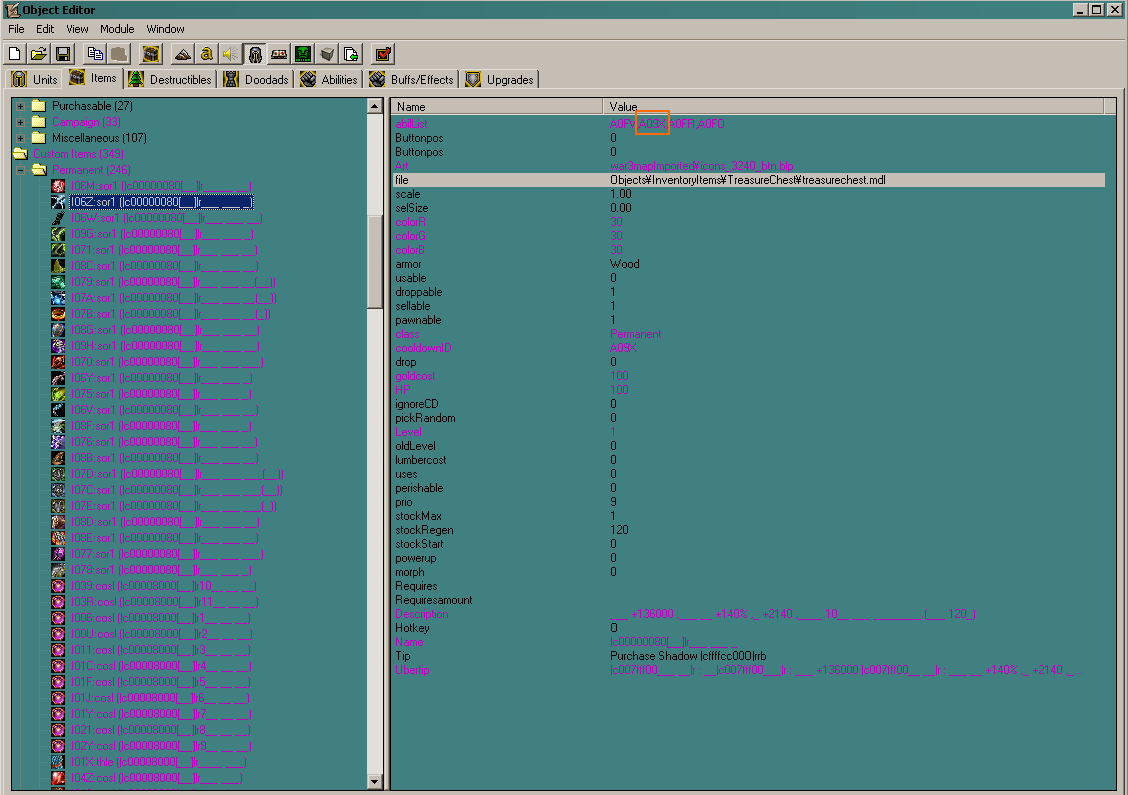Open the Trigger Editor letter 'a' icon
The image size is (1128, 795).
(x=206, y=54)
